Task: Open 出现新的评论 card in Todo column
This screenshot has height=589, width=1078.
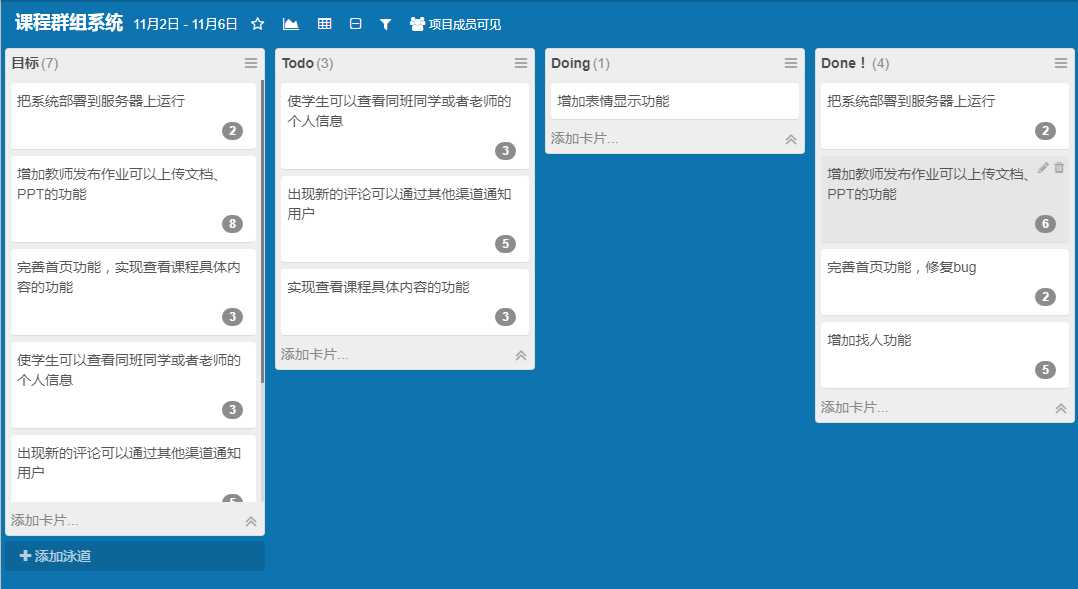Action: [405, 219]
